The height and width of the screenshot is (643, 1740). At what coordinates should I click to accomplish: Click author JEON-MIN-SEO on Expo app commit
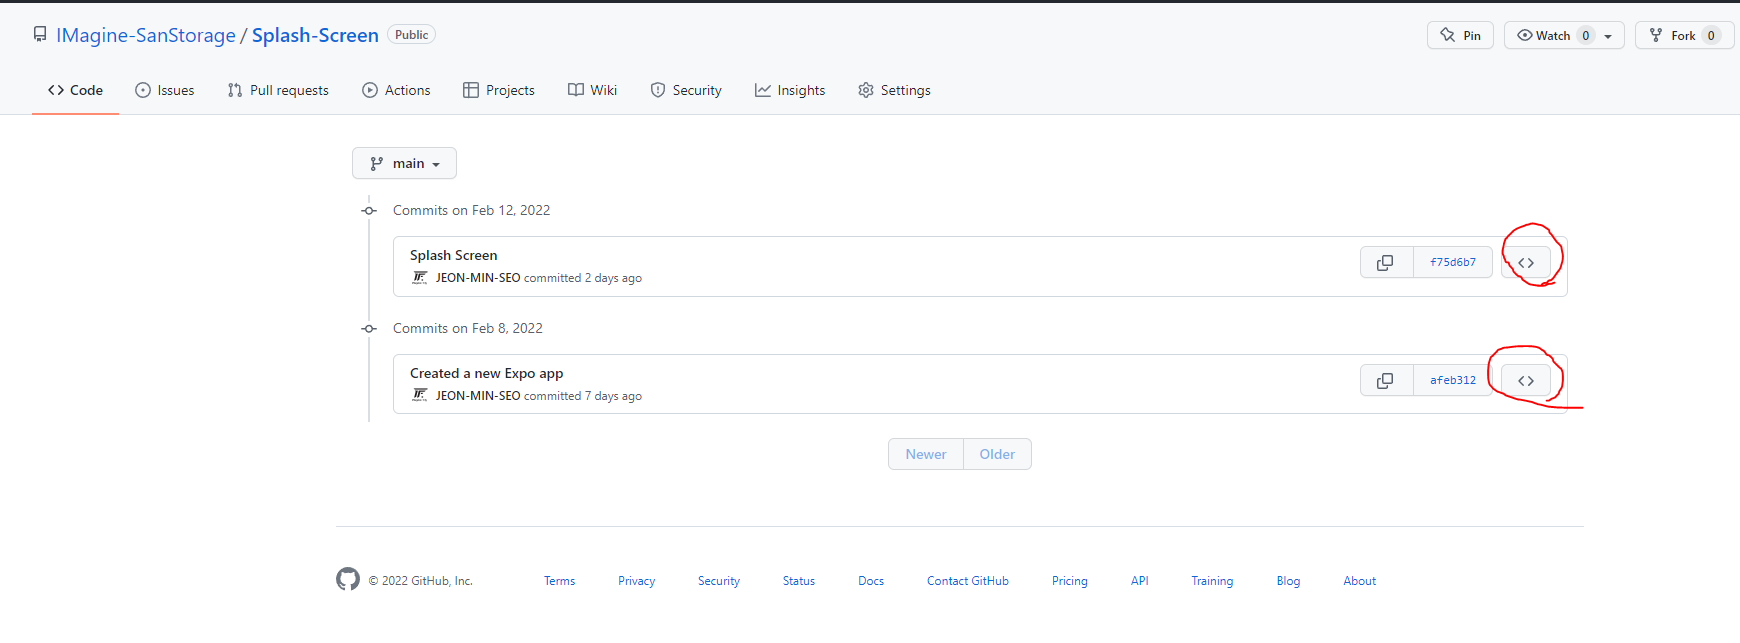click(478, 396)
